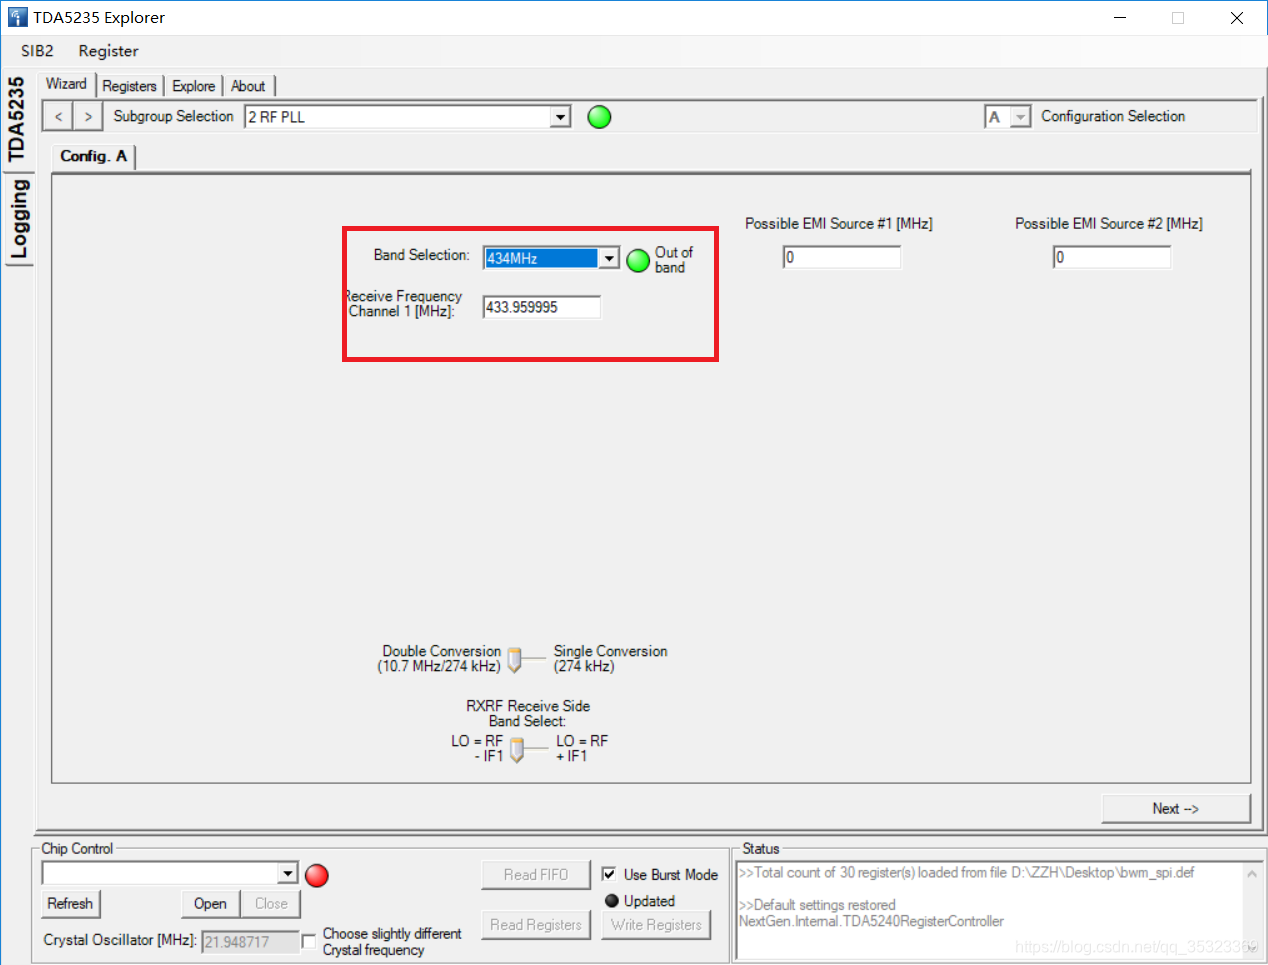This screenshot has width=1268, height=965.
Task: Click the Next --> button
Action: point(1175,808)
